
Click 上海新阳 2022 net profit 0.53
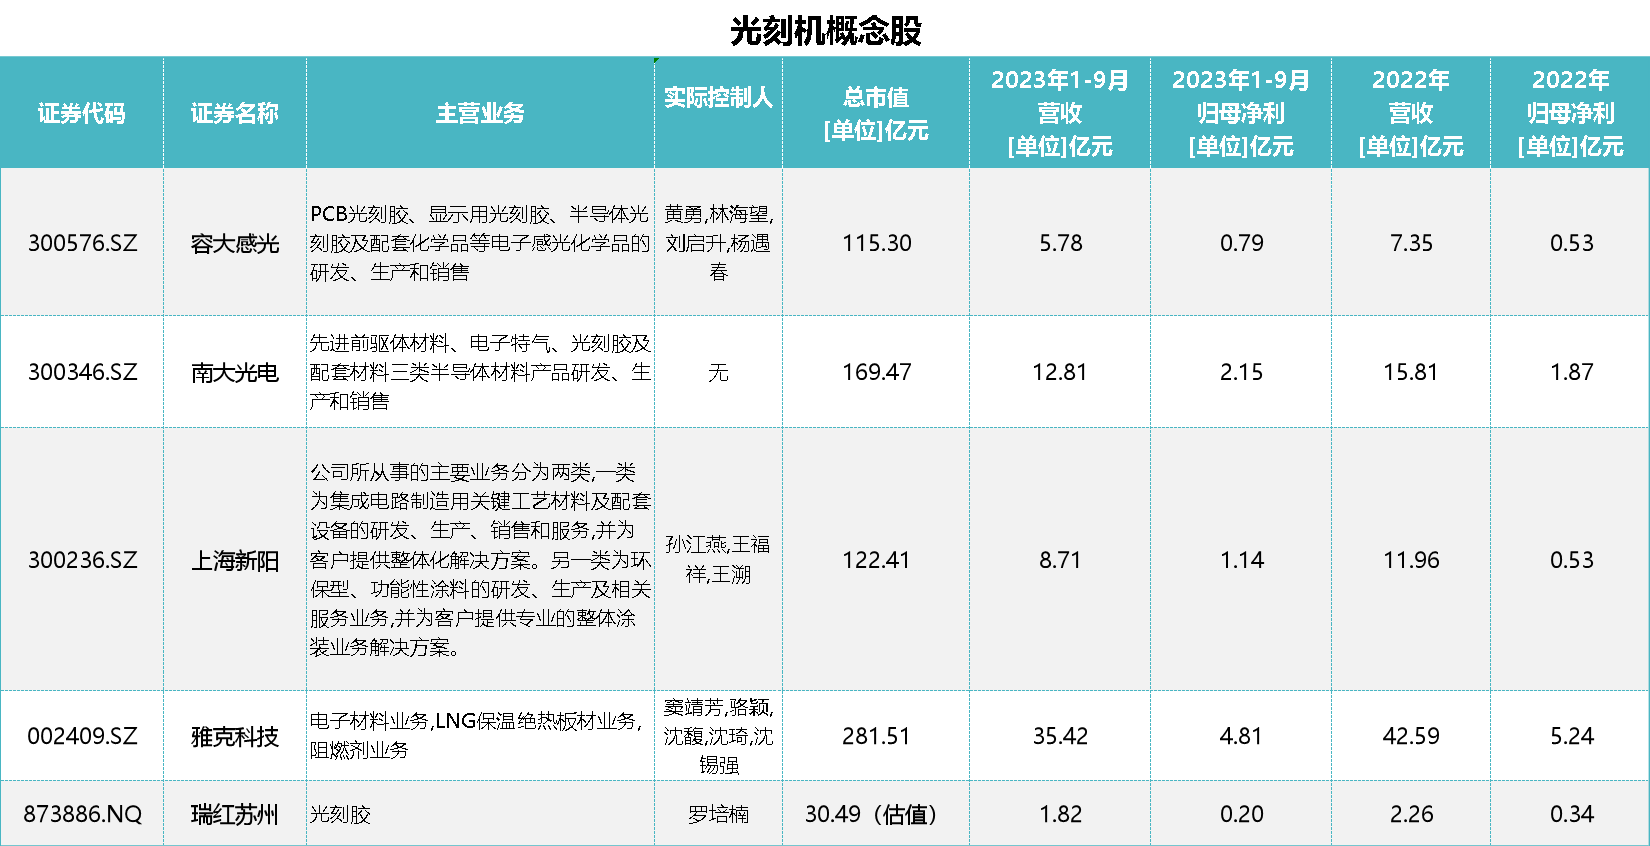coord(1571,560)
